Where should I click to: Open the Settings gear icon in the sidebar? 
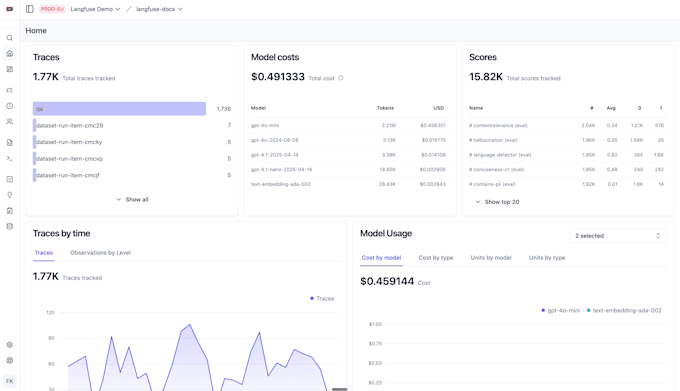pyautogui.click(x=10, y=345)
